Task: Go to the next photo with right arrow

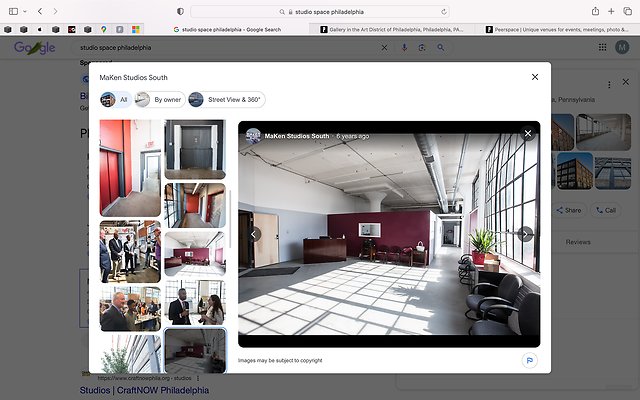Action: pos(526,234)
